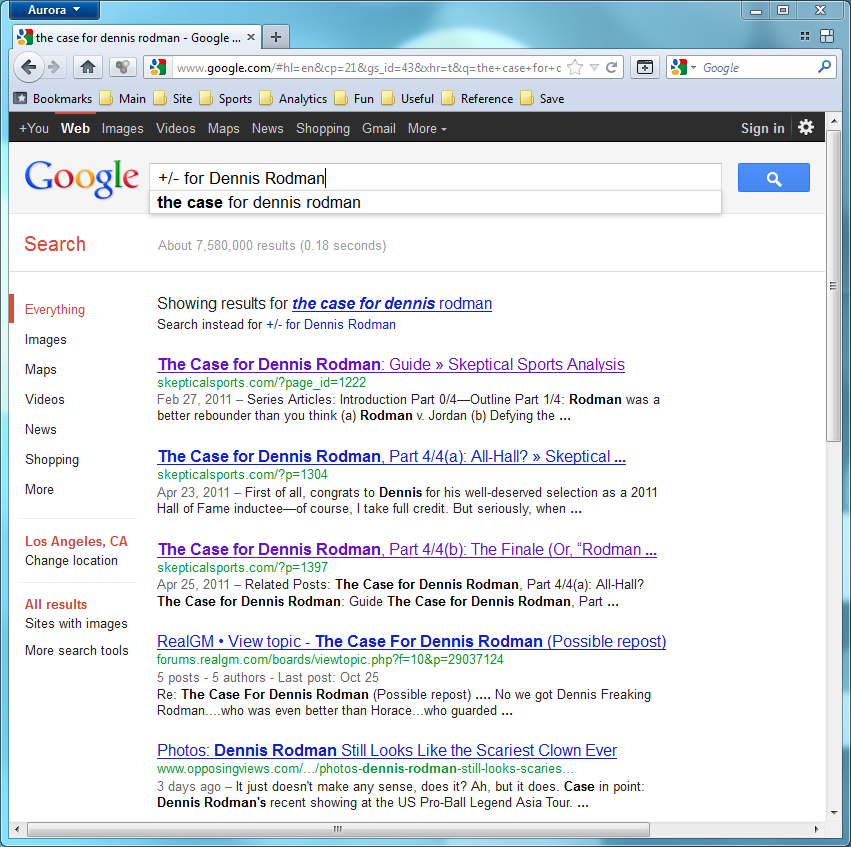The width and height of the screenshot is (851, 847).
Task: Click Sign in
Action: pyautogui.click(x=763, y=129)
